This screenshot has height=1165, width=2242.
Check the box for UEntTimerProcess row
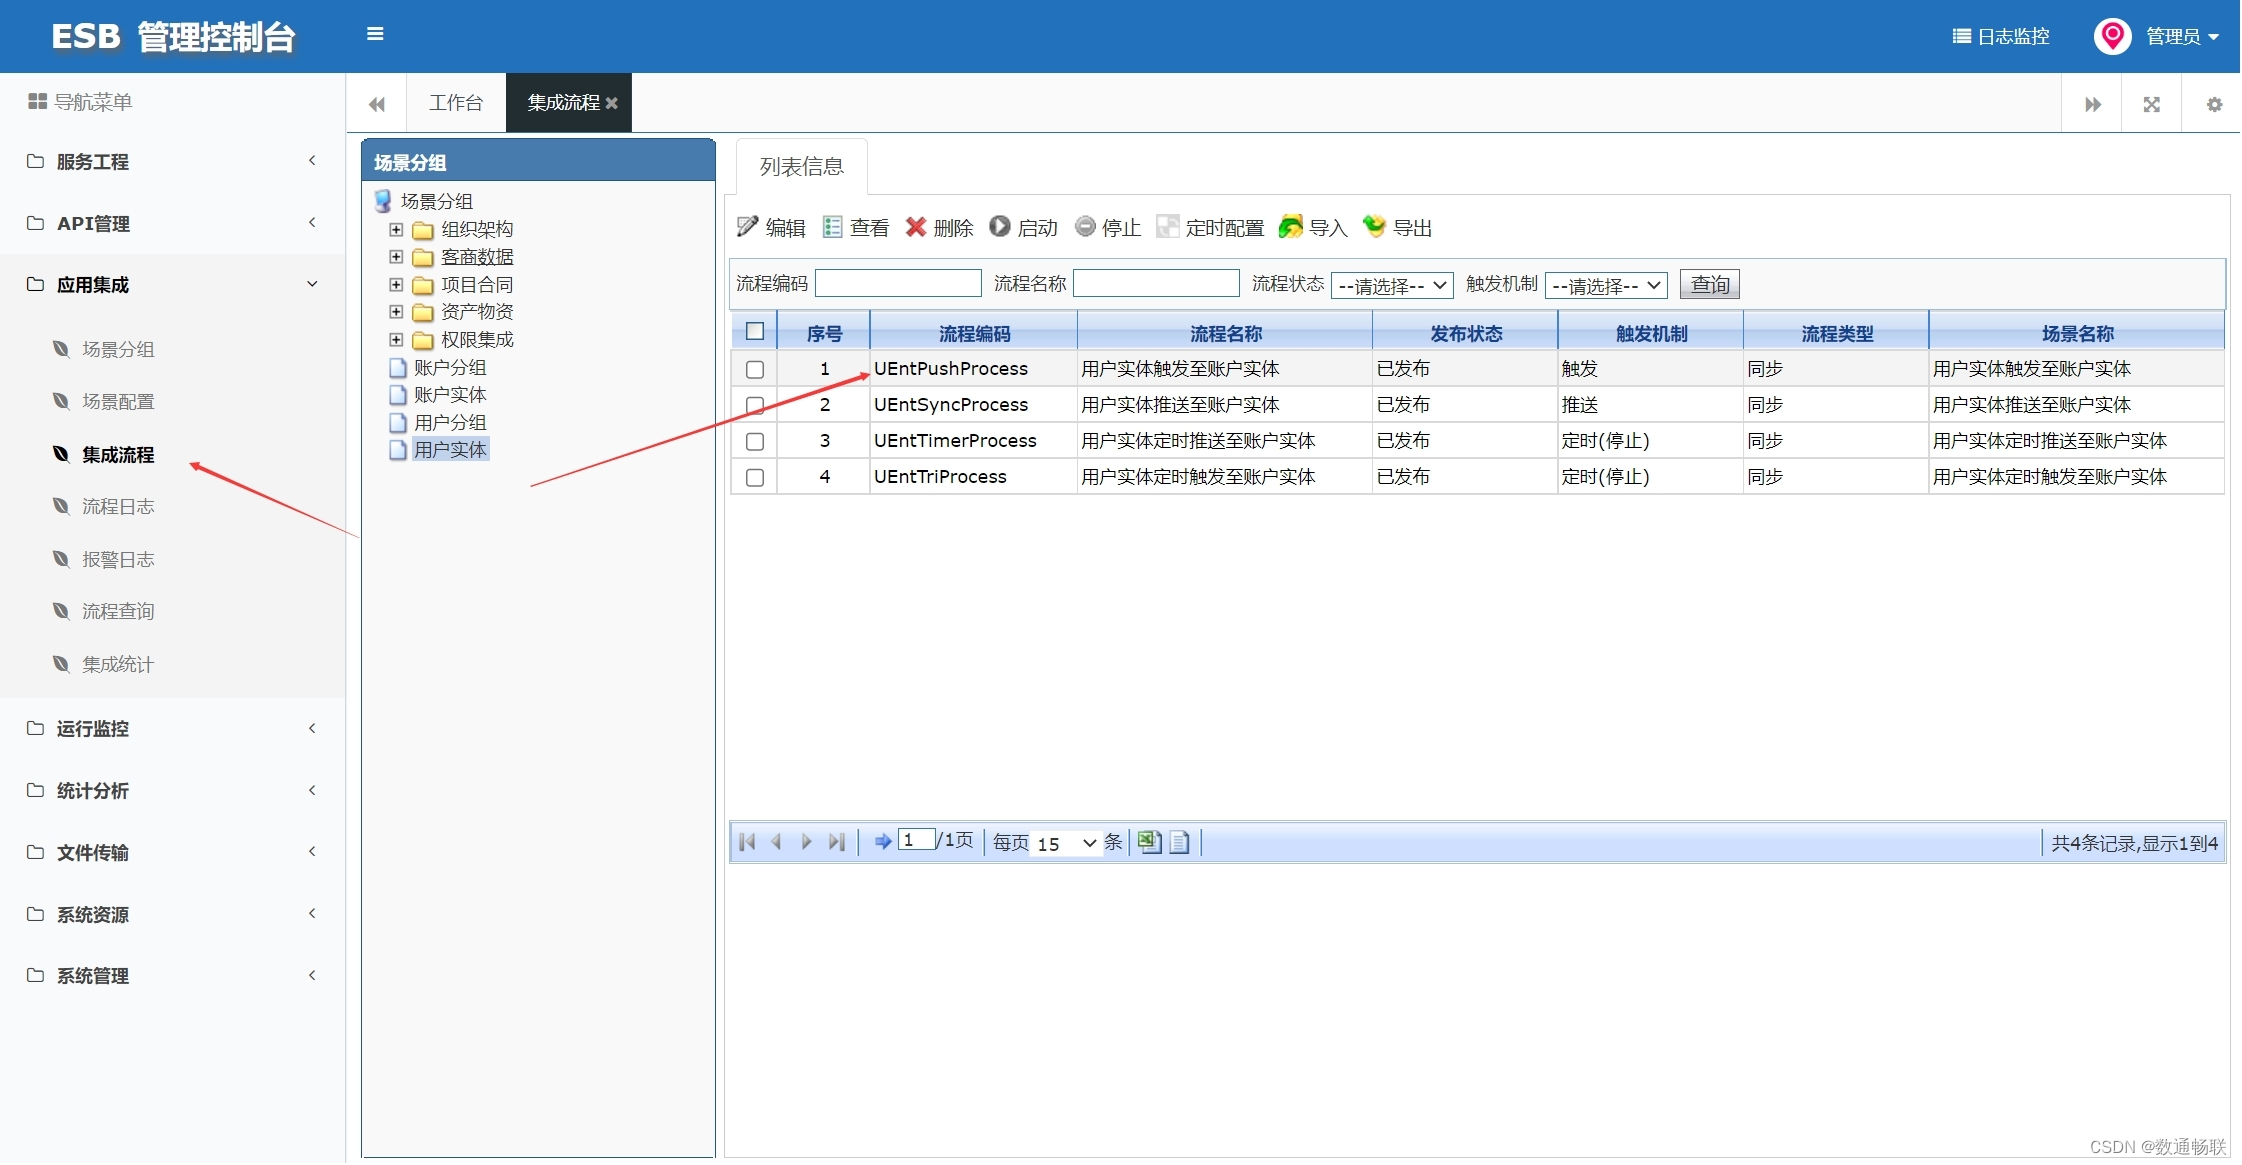[755, 442]
